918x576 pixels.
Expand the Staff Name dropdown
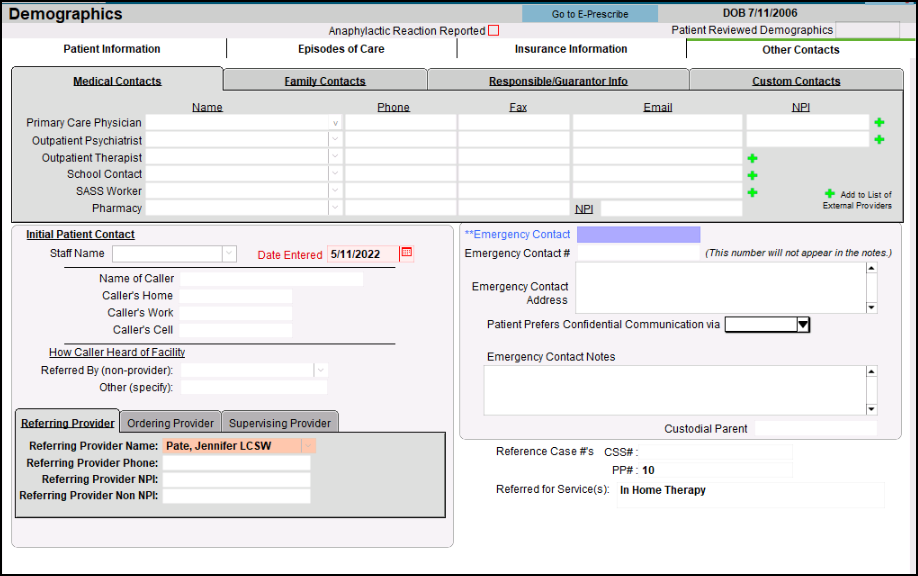click(229, 254)
